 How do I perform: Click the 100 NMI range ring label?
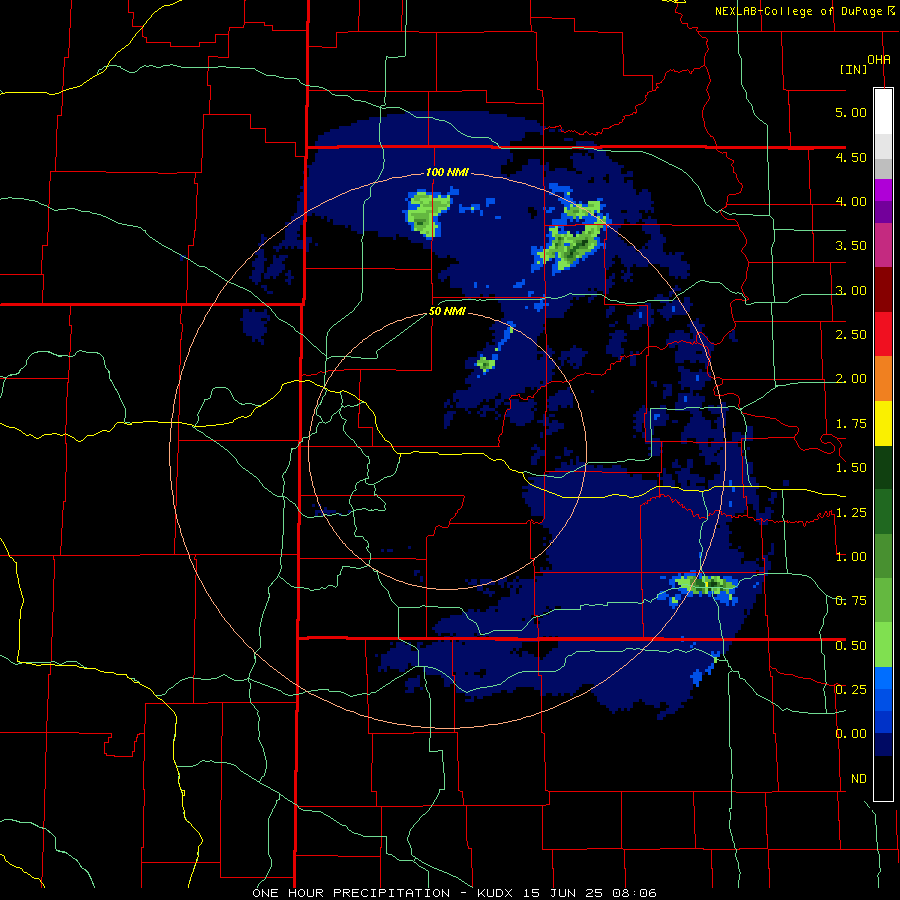447,172
